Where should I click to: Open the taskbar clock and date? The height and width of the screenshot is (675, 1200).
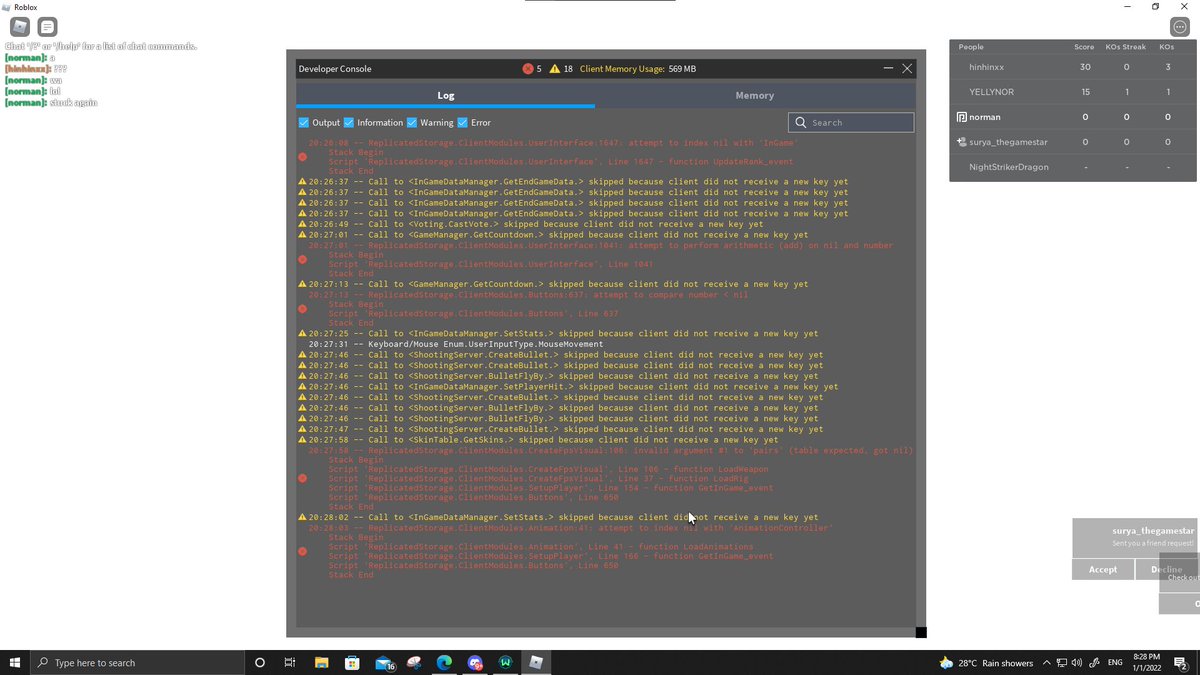(x=1147, y=662)
